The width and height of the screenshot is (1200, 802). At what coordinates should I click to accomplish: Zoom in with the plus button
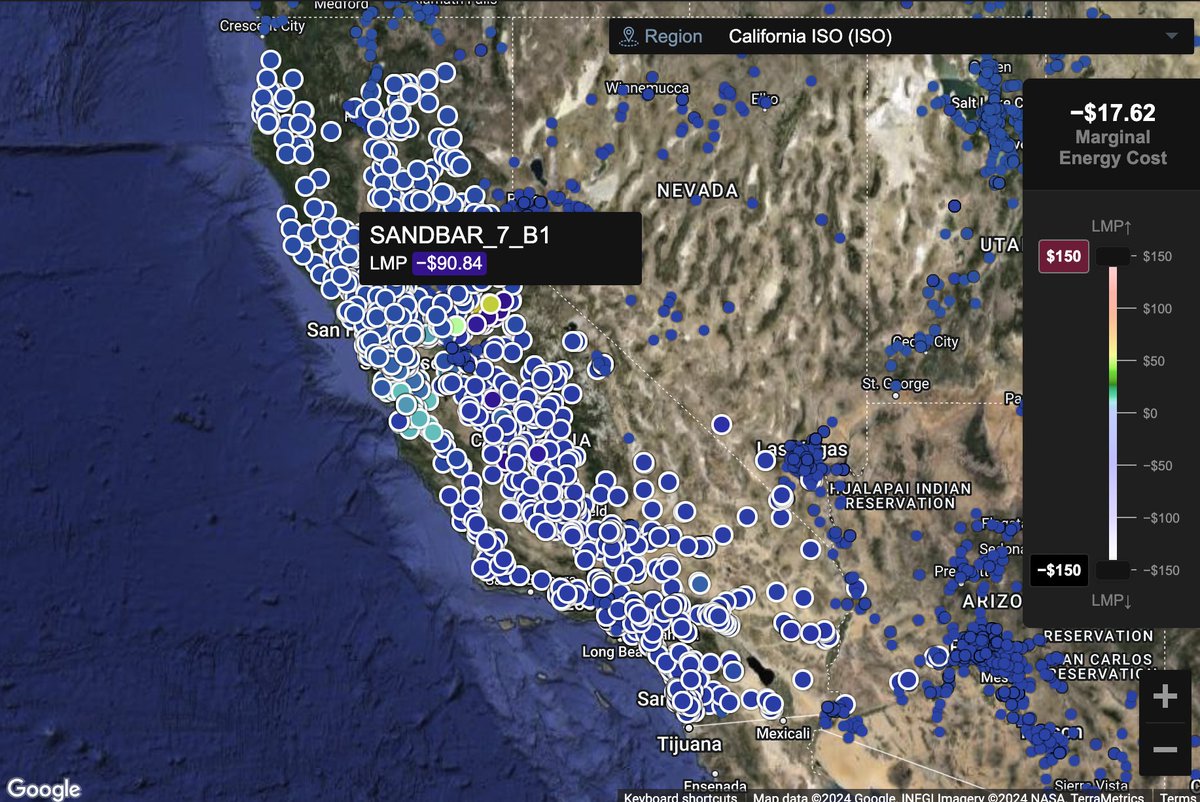tap(1165, 697)
